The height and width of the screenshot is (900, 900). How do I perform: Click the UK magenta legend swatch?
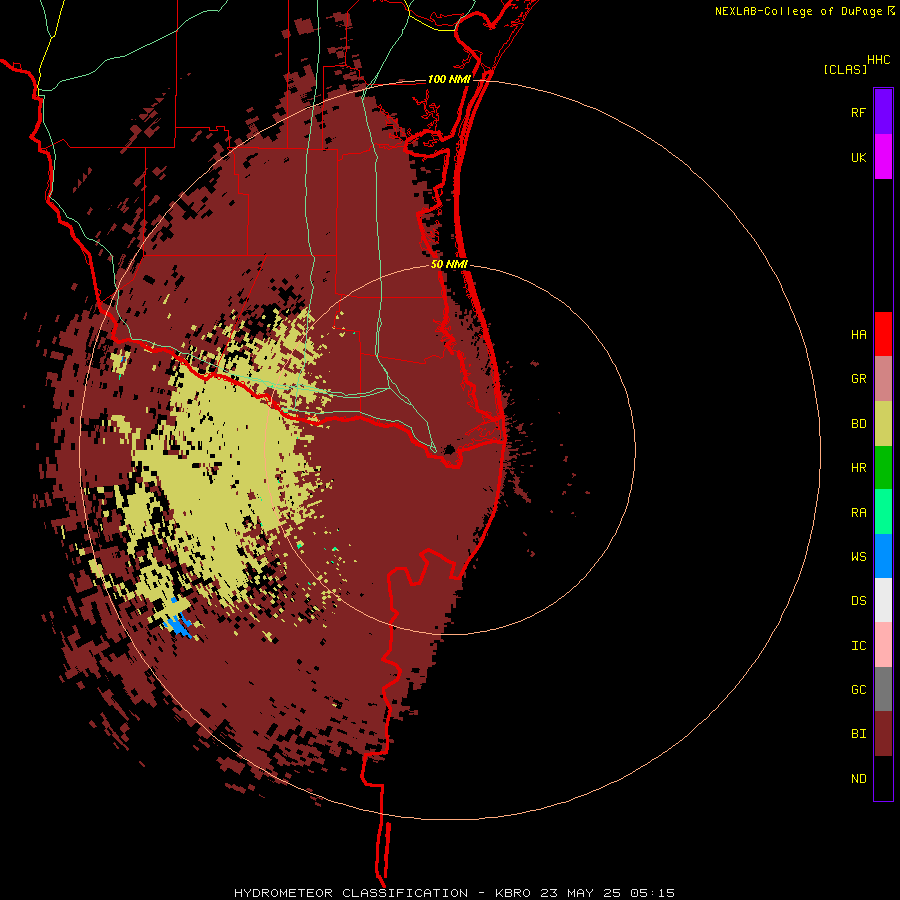pyautogui.click(x=883, y=157)
